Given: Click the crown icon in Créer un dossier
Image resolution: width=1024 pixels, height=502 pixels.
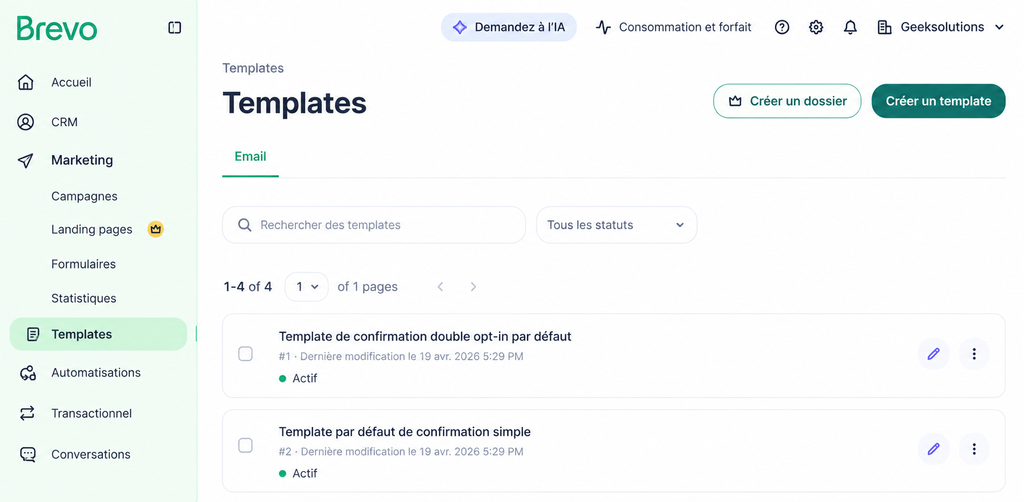Looking at the screenshot, I should [736, 101].
